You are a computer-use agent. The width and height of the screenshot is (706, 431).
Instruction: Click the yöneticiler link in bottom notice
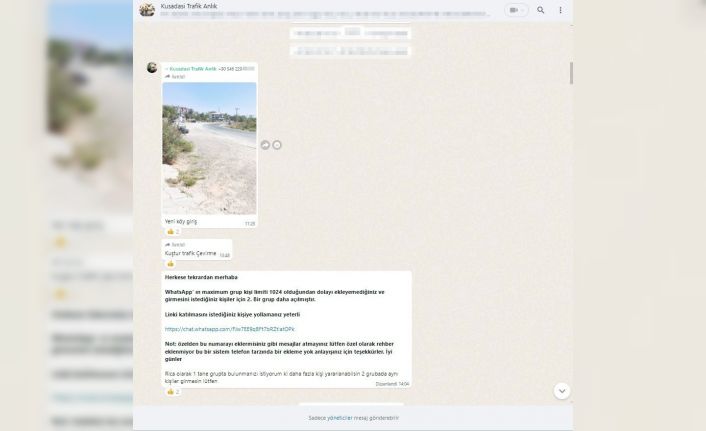[x=345, y=418]
